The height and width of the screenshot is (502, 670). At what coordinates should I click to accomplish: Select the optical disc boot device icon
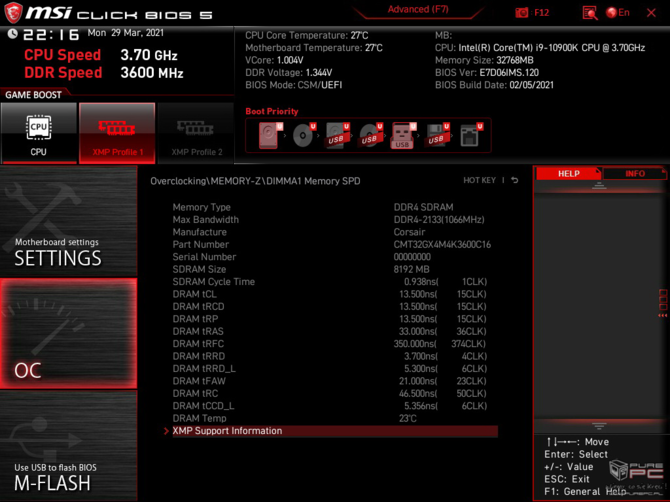[304, 135]
